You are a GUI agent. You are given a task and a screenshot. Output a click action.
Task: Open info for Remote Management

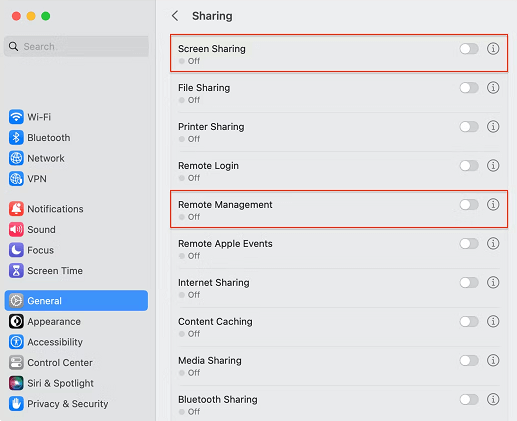pos(493,205)
